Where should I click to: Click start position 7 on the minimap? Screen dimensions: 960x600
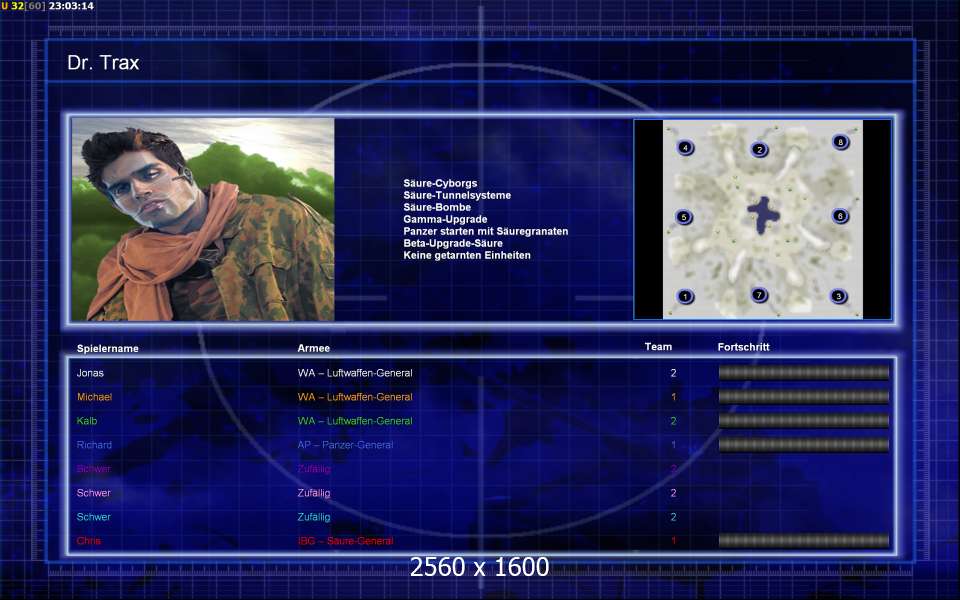tap(759, 295)
